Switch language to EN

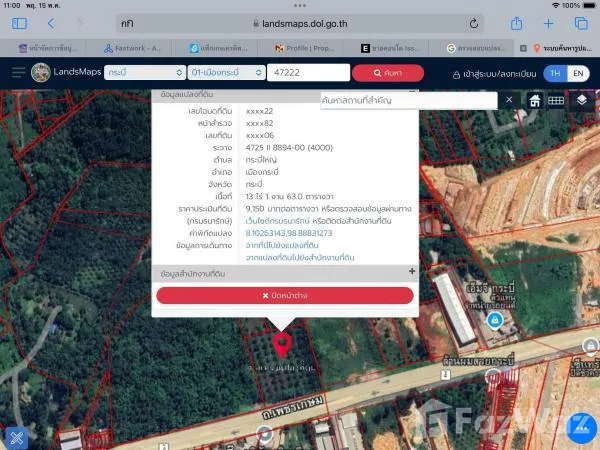tap(578, 72)
